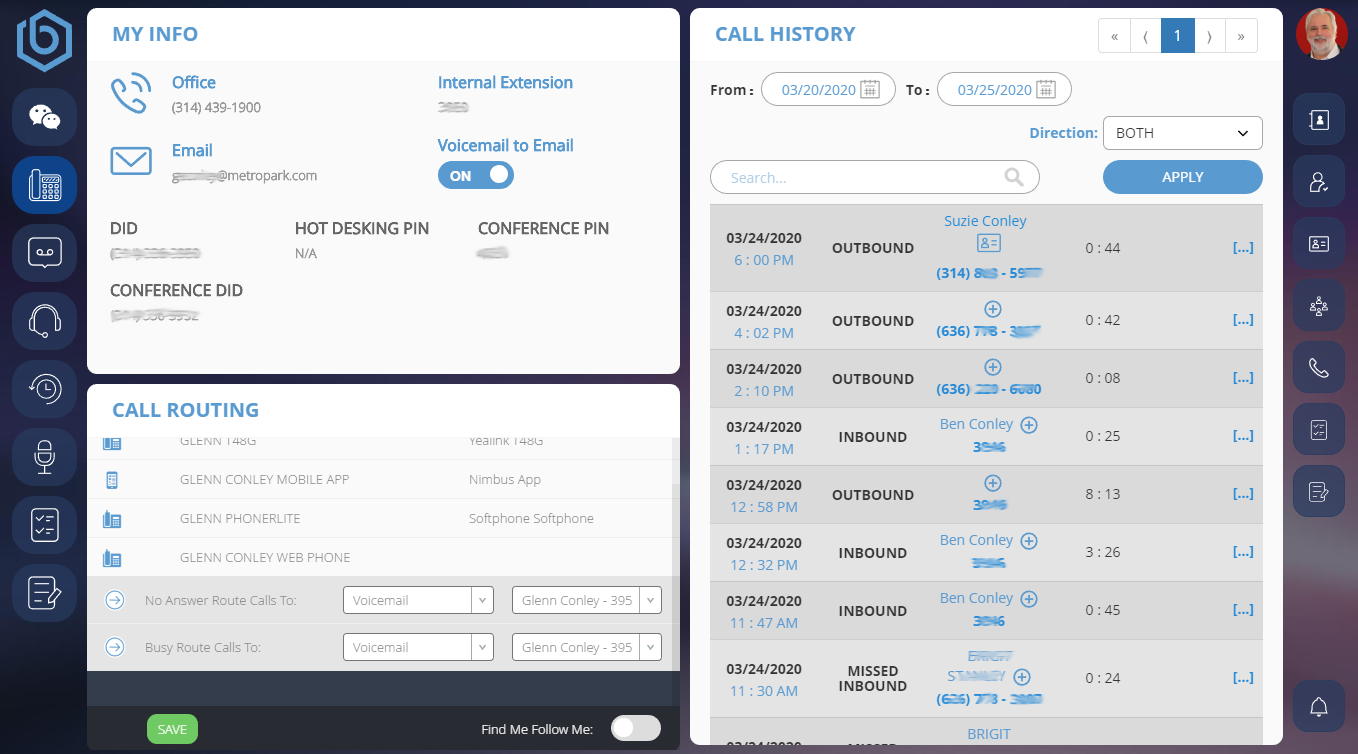The image size is (1358, 754).
Task: Expand the No Answer route Voicemail dropdown
Action: [x=418, y=600]
